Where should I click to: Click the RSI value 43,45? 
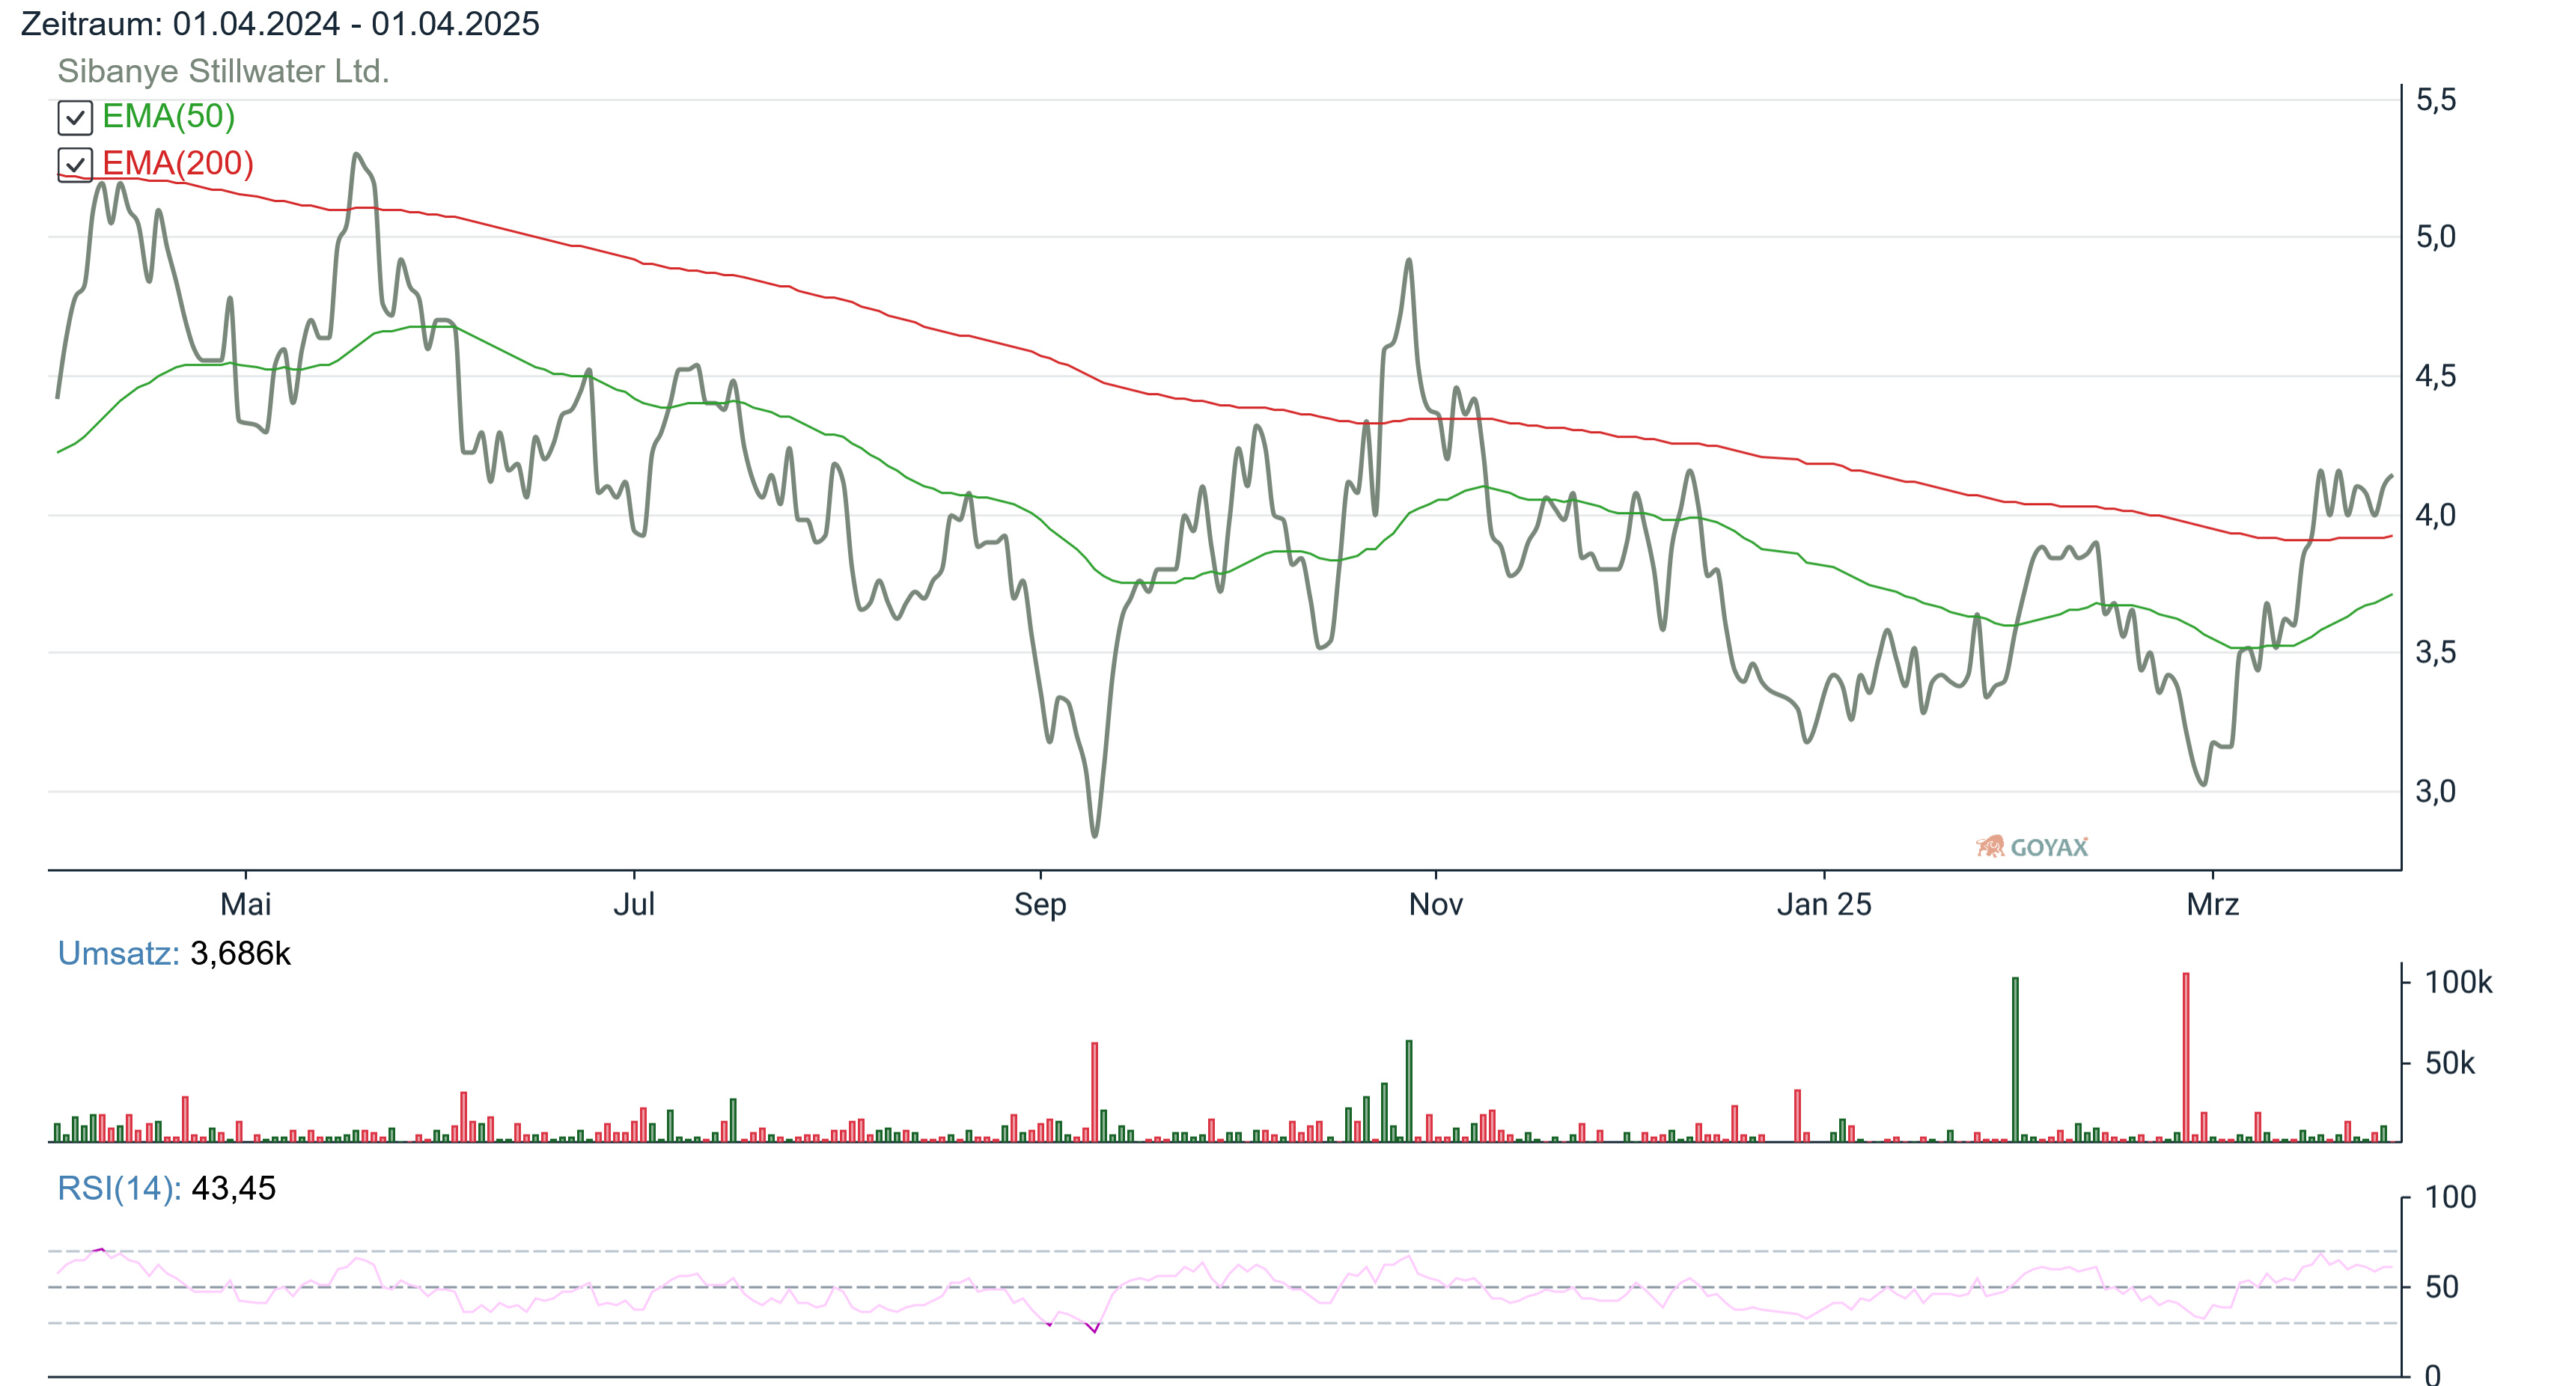click(x=233, y=1188)
